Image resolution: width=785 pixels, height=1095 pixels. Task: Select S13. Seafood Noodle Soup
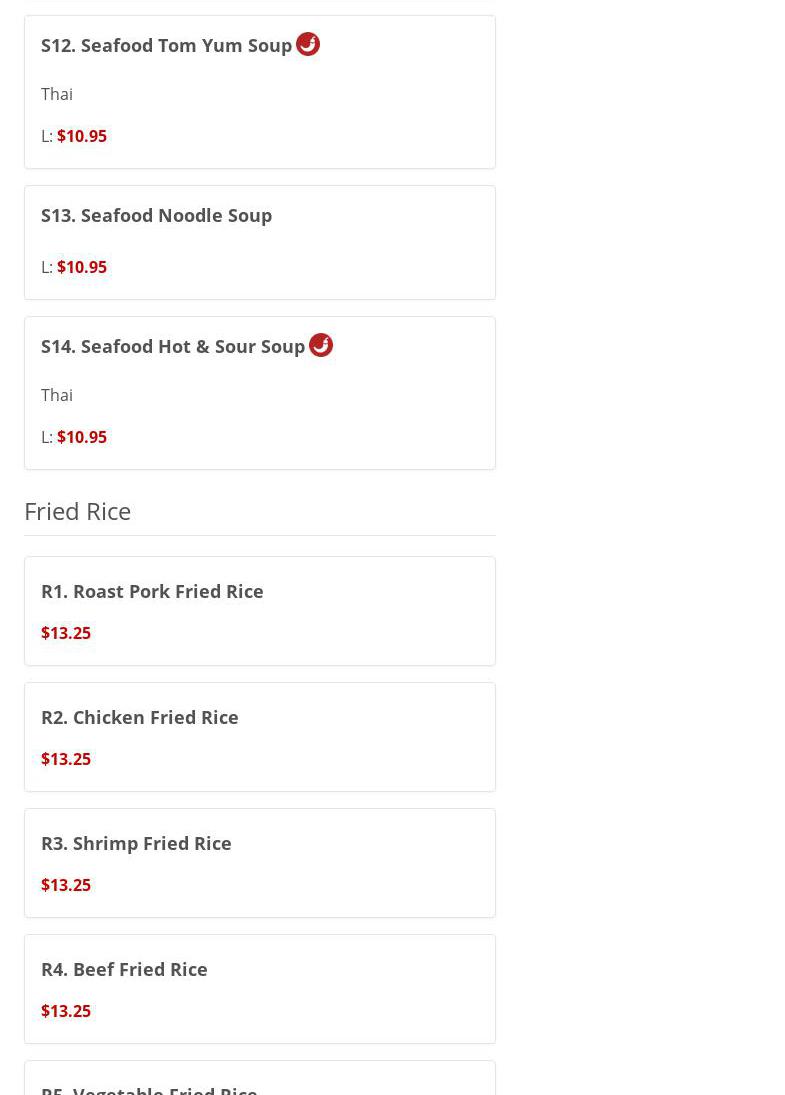click(x=156, y=216)
